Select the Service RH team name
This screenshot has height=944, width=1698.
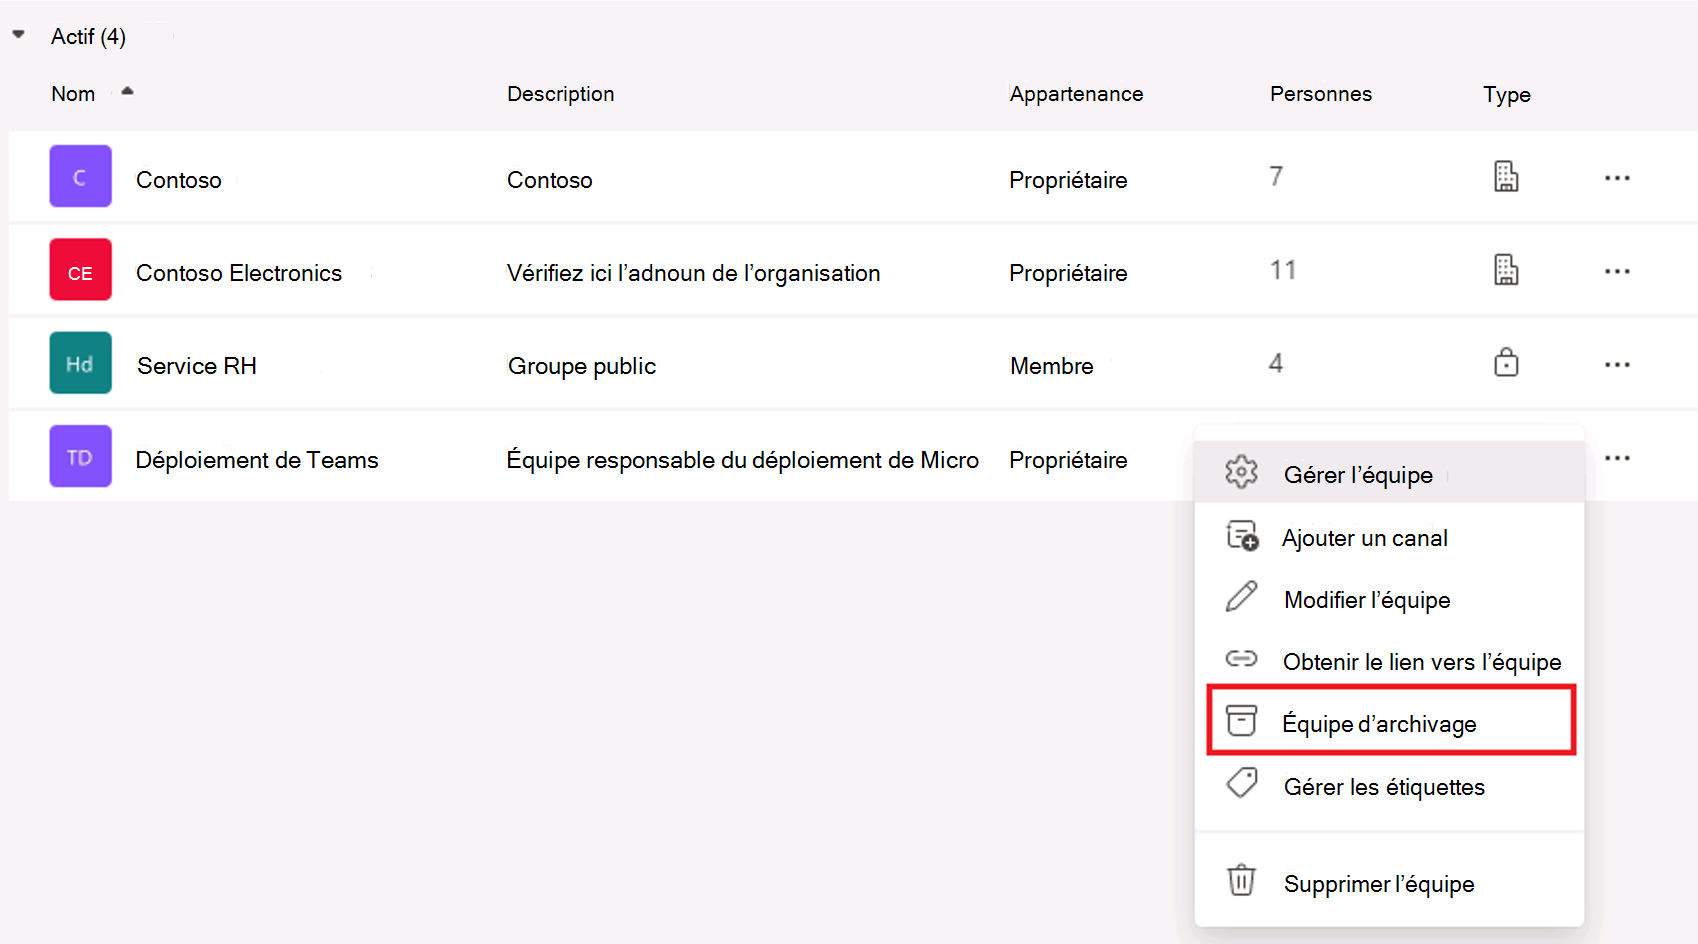(197, 366)
